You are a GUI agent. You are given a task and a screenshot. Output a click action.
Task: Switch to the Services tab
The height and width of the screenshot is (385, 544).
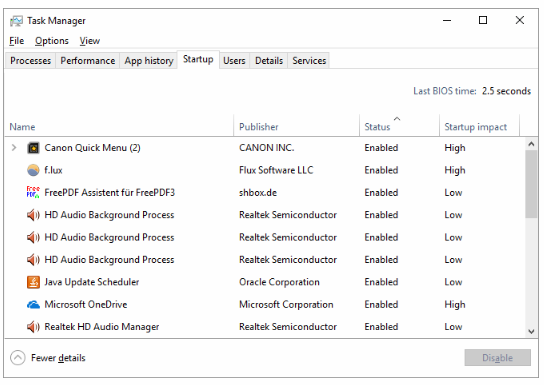[x=309, y=61]
